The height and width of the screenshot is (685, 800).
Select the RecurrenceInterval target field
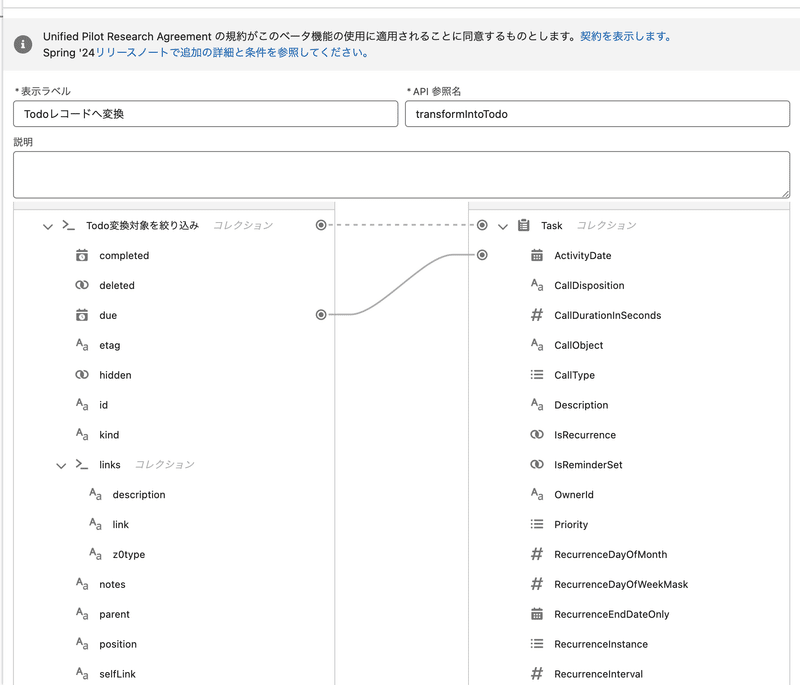598,674
